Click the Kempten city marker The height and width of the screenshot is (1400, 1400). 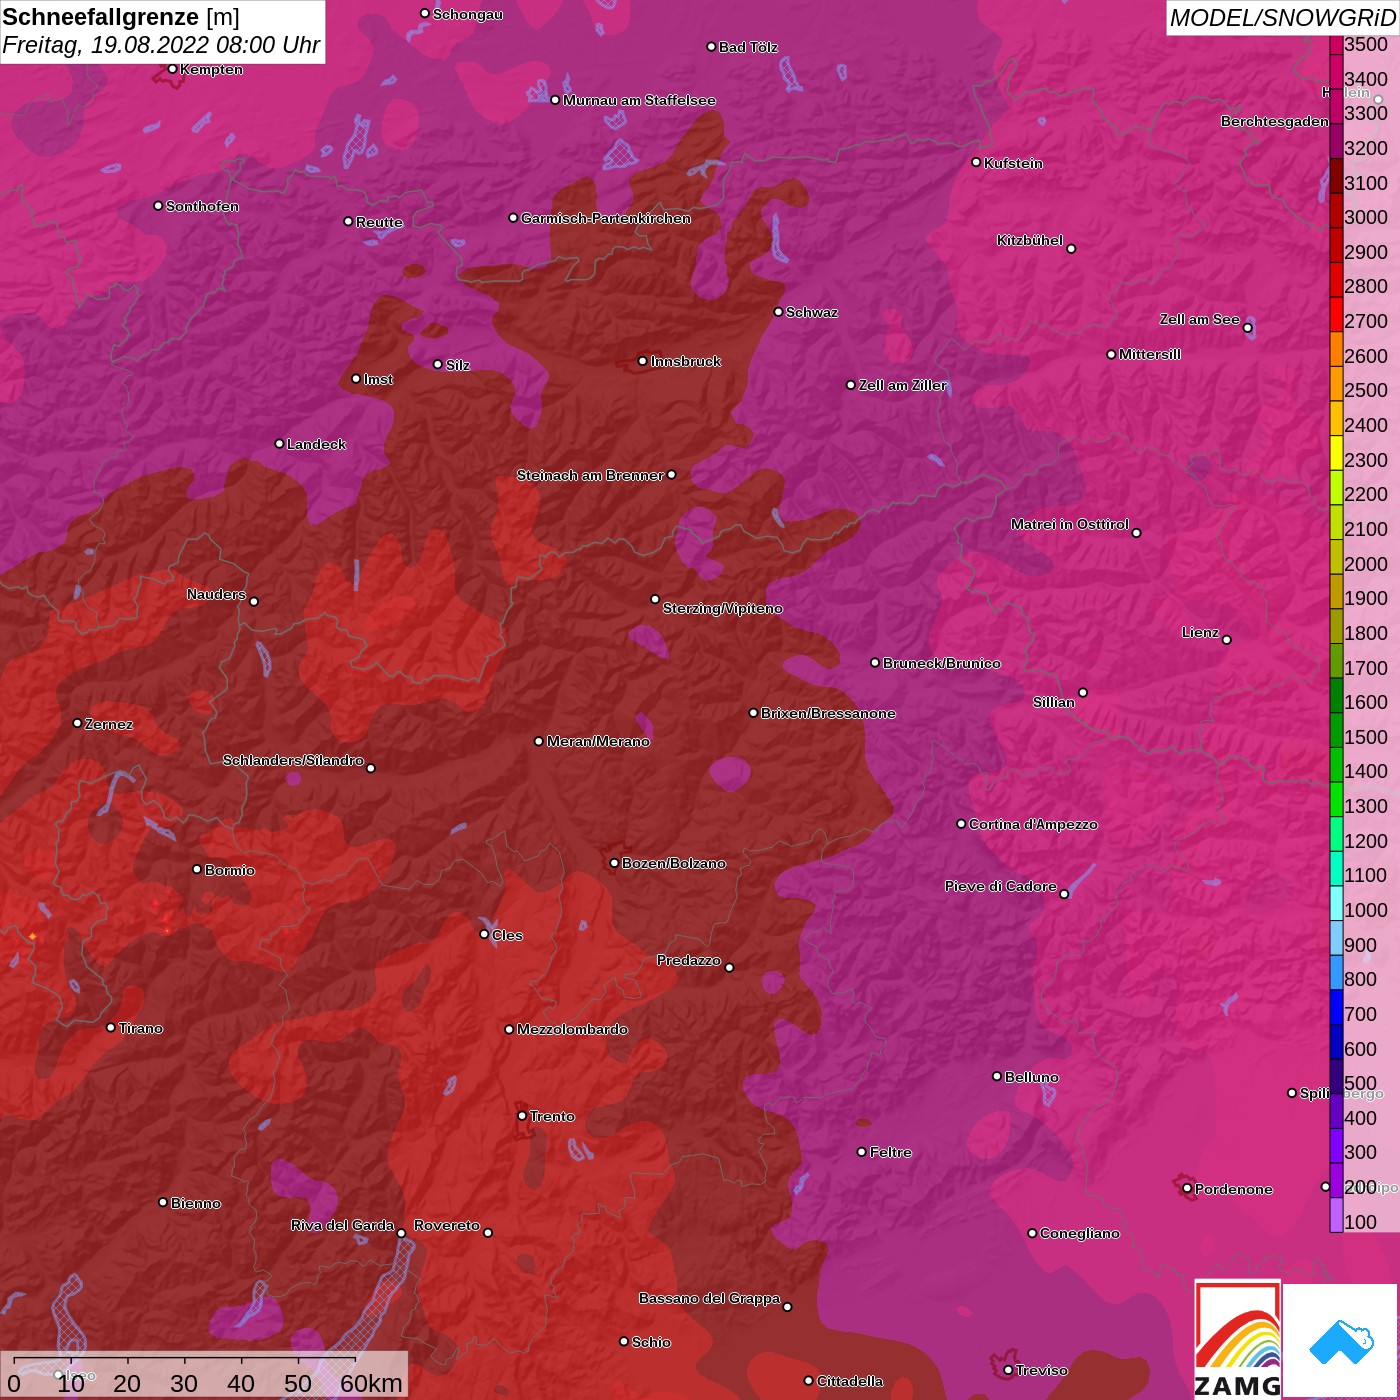pos(173,69)
